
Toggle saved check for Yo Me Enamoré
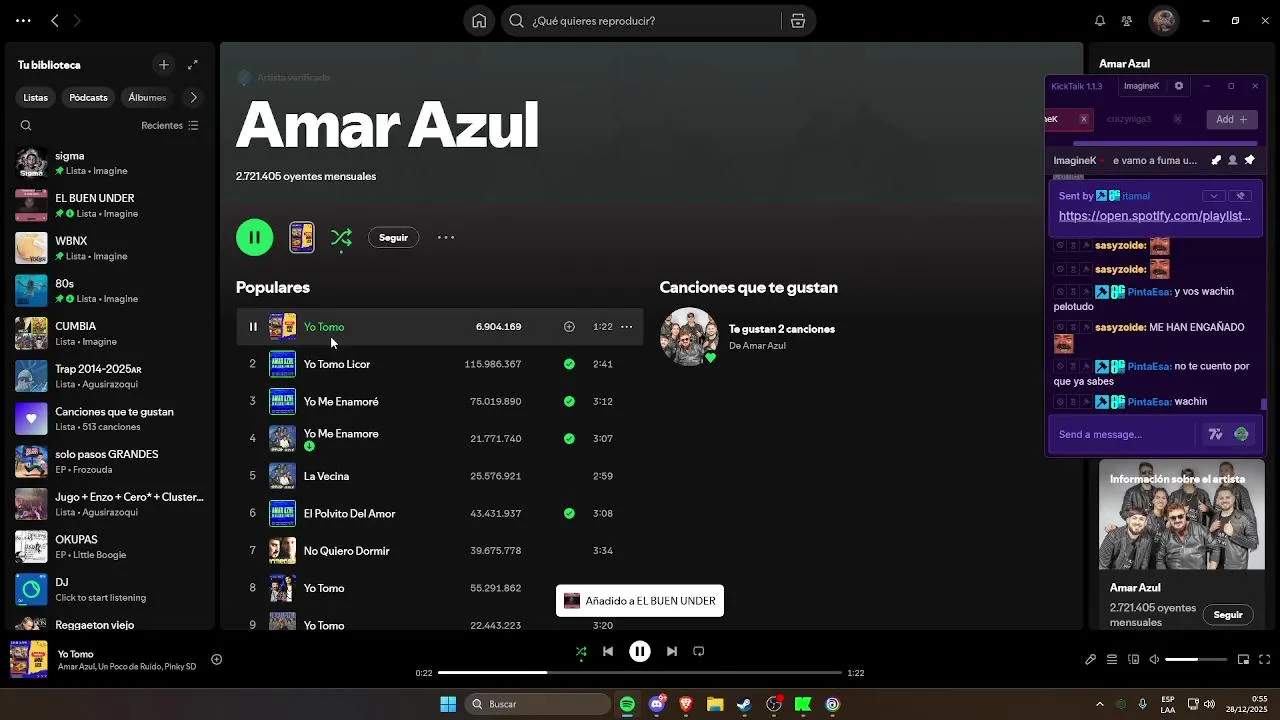coord(569,401)
